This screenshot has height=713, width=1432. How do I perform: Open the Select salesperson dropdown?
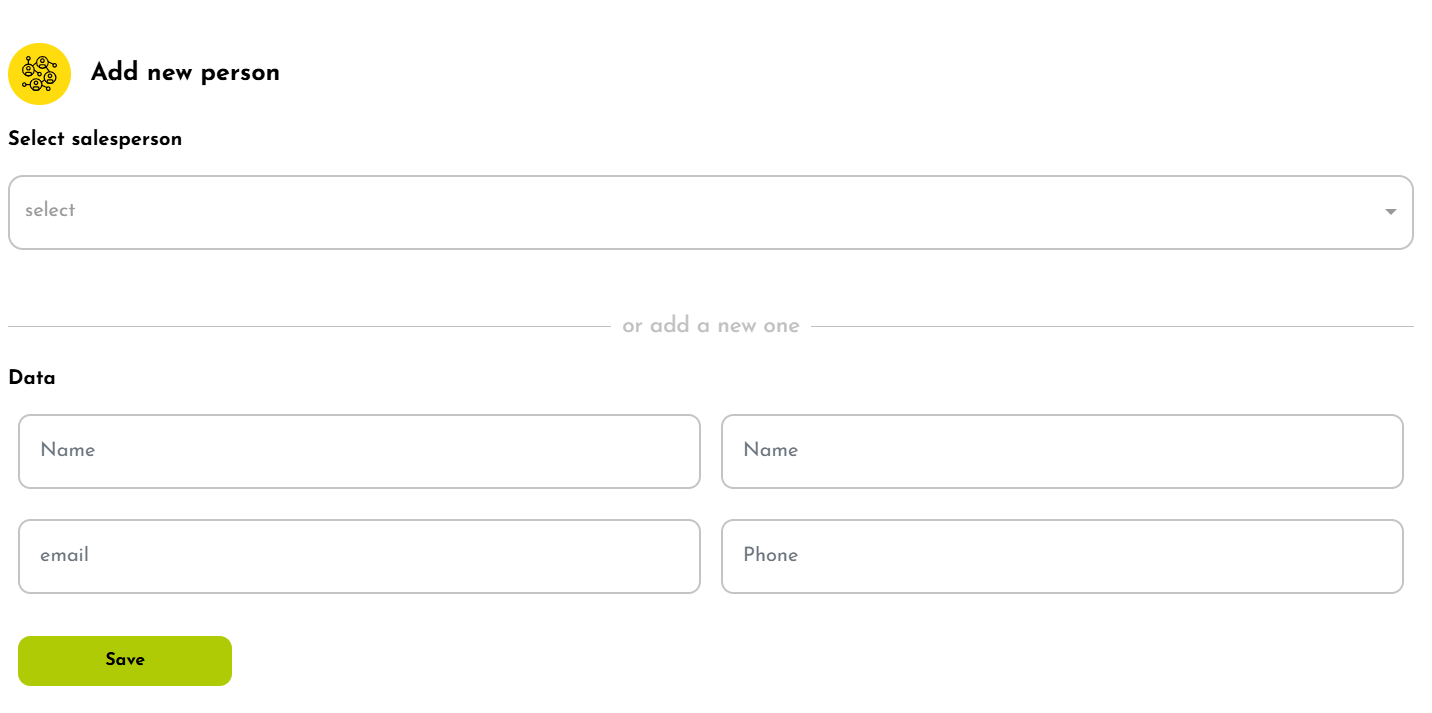point(700,212)
